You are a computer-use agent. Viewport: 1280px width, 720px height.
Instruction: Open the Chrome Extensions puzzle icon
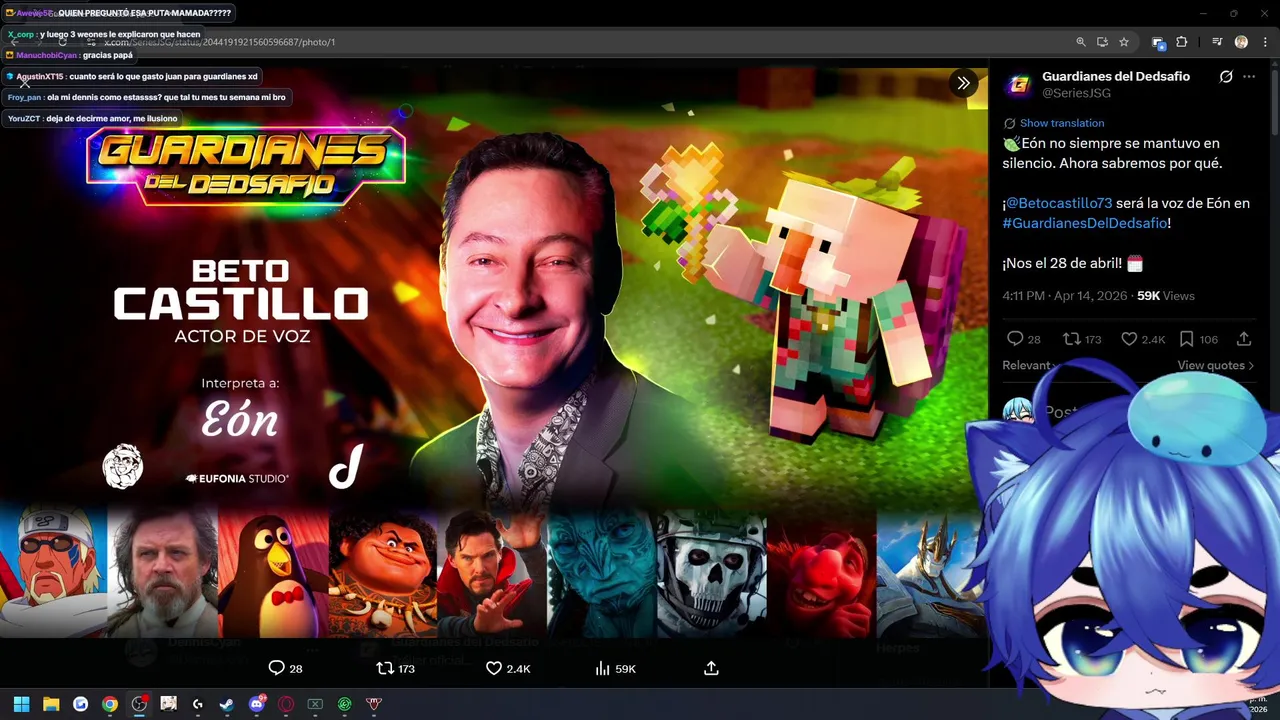1182,42
